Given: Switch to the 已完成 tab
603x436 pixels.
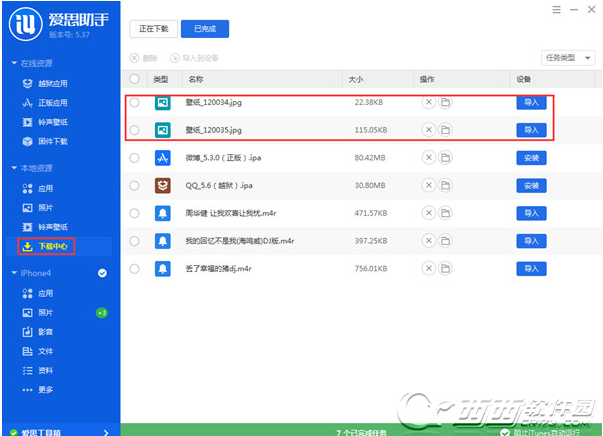Looking at the screenshot, I should tap(205, 29).
